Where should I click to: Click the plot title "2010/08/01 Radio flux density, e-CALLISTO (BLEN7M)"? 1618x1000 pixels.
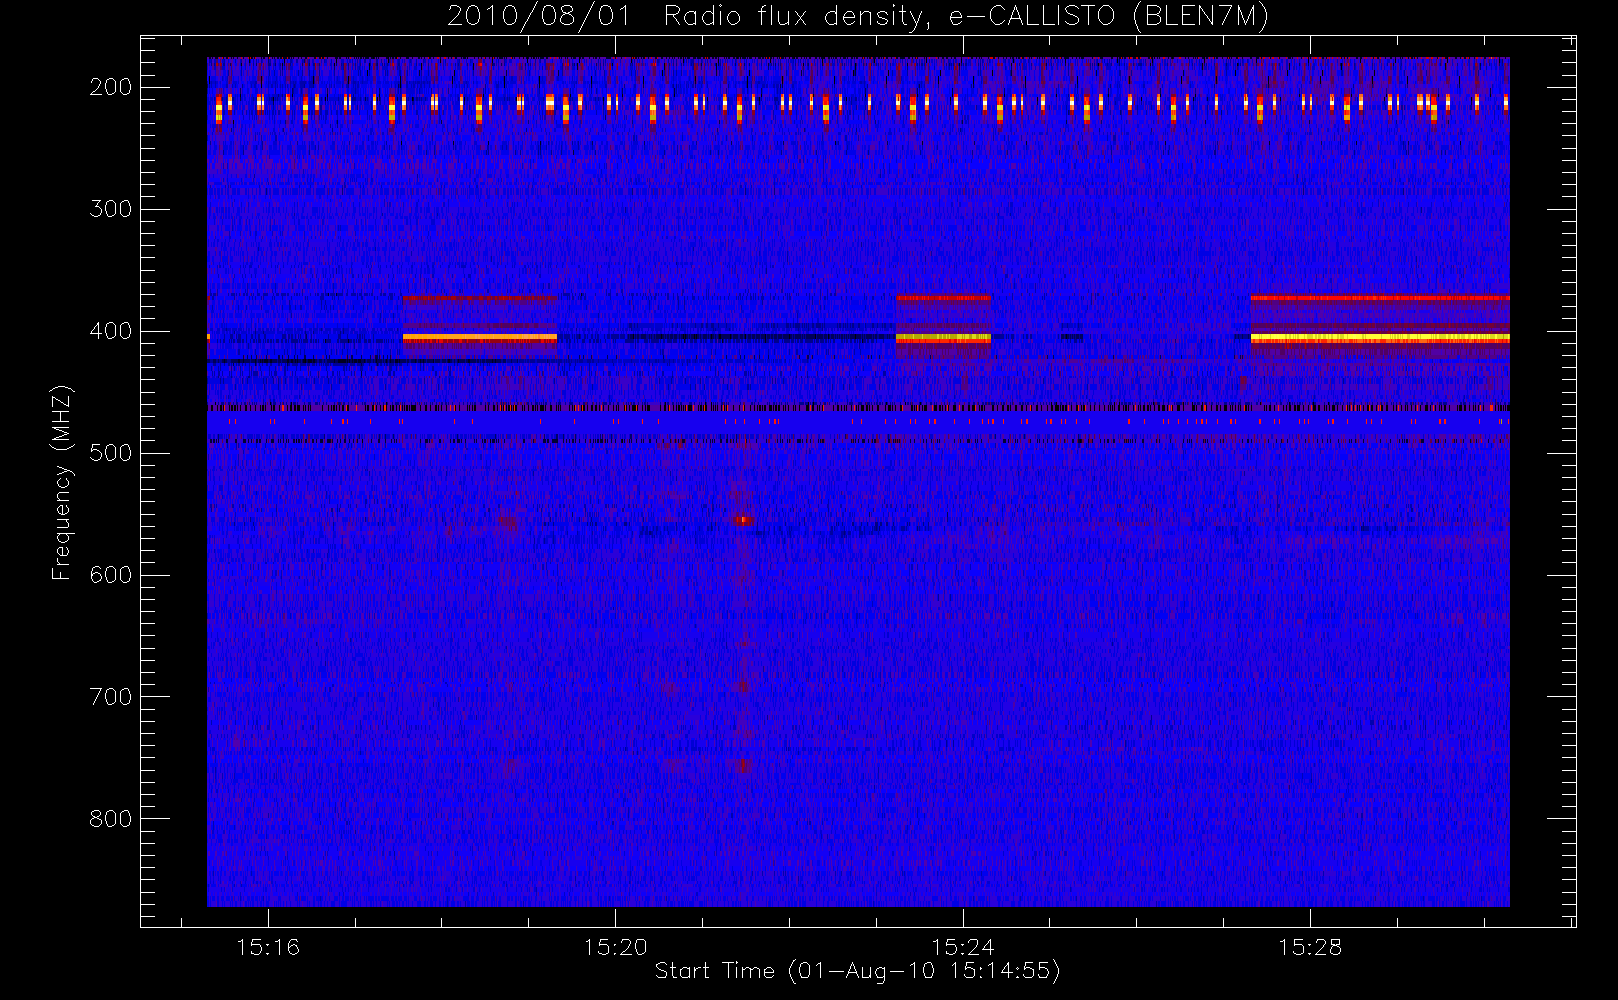pos(857,17)
